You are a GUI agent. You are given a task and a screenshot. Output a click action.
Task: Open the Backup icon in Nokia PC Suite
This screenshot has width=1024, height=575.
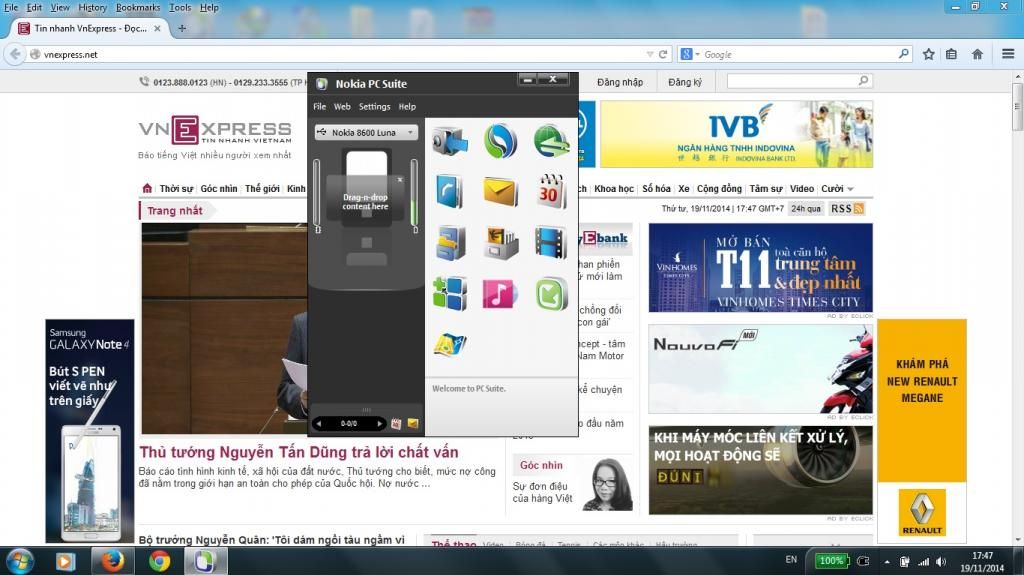[x=449, y=142]
